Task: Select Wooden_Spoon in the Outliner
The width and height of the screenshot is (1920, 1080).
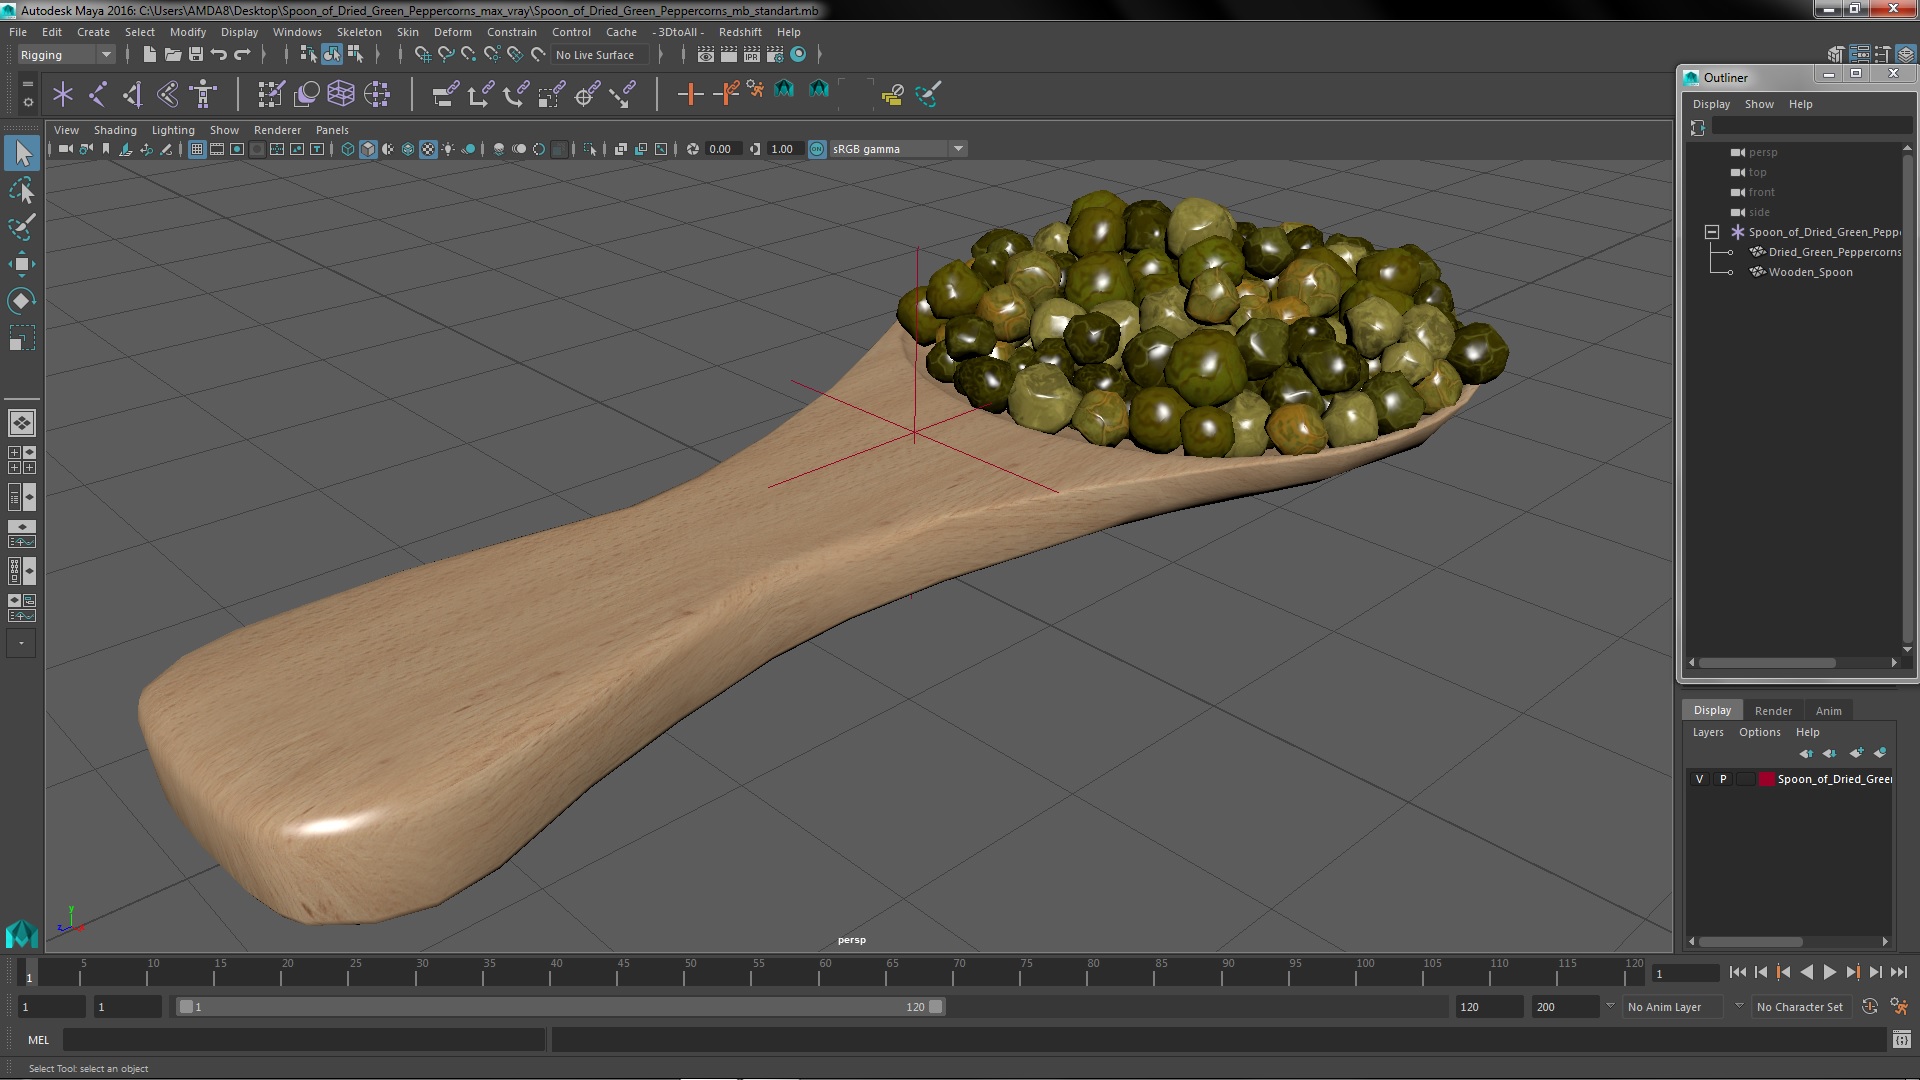Action: tap(1810, 272)
